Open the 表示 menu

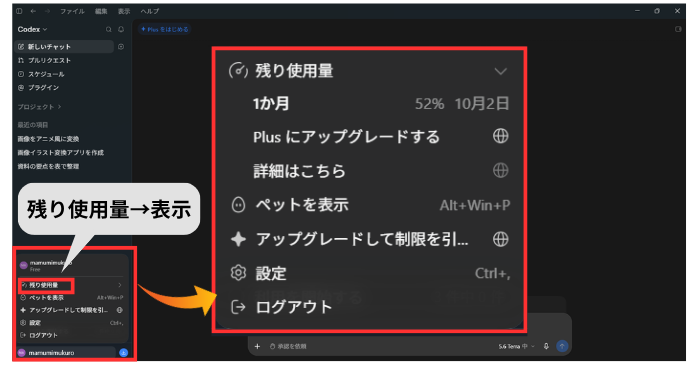click(x=124, y=11)
